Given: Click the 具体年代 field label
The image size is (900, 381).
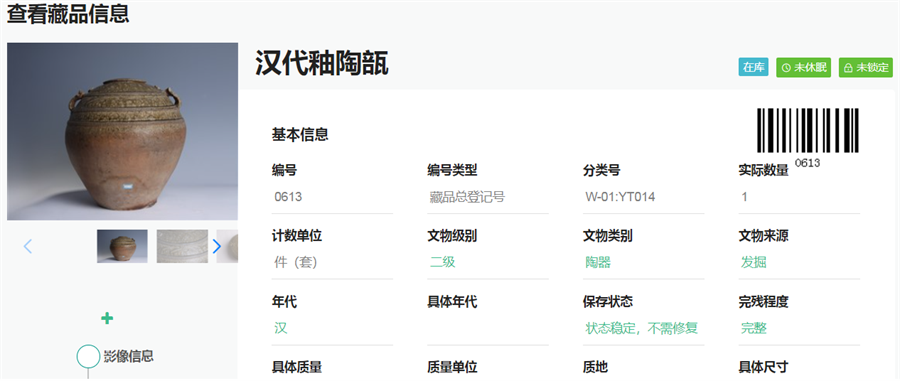Looking at the screenshot, I should point(452,301).
